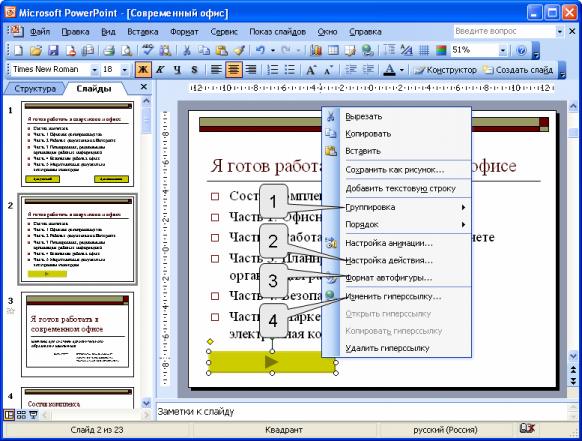Click the Создать слайд button
Viewport: 582px width, 441px height.
click(x=518, y=70)
